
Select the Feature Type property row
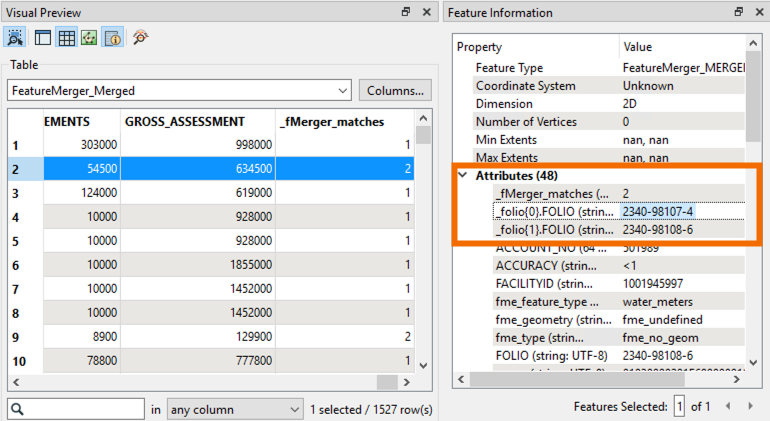tap(609, 68)
